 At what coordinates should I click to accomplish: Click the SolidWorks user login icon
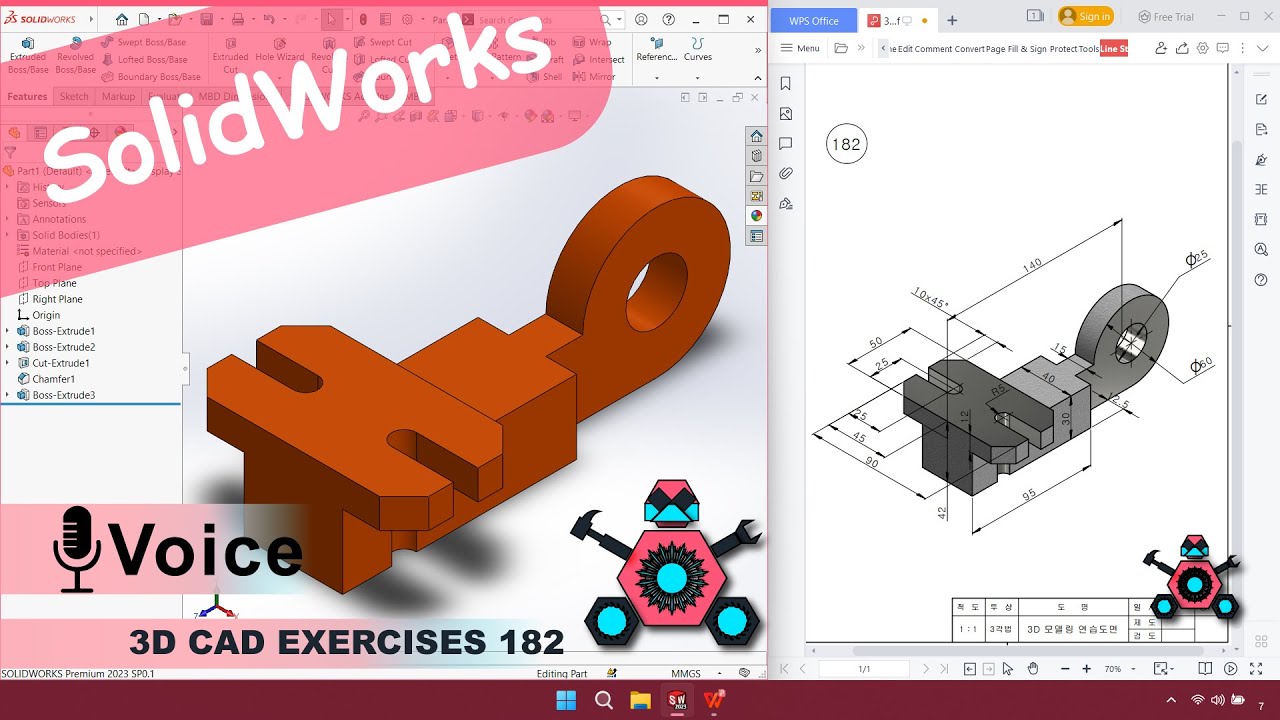641,19
